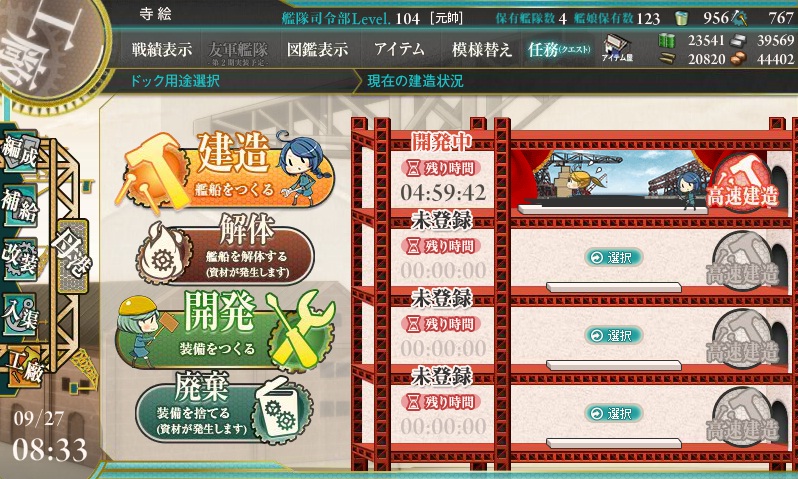Open the 建造 ship construction button
798x479 pixels.
point(225,170)
